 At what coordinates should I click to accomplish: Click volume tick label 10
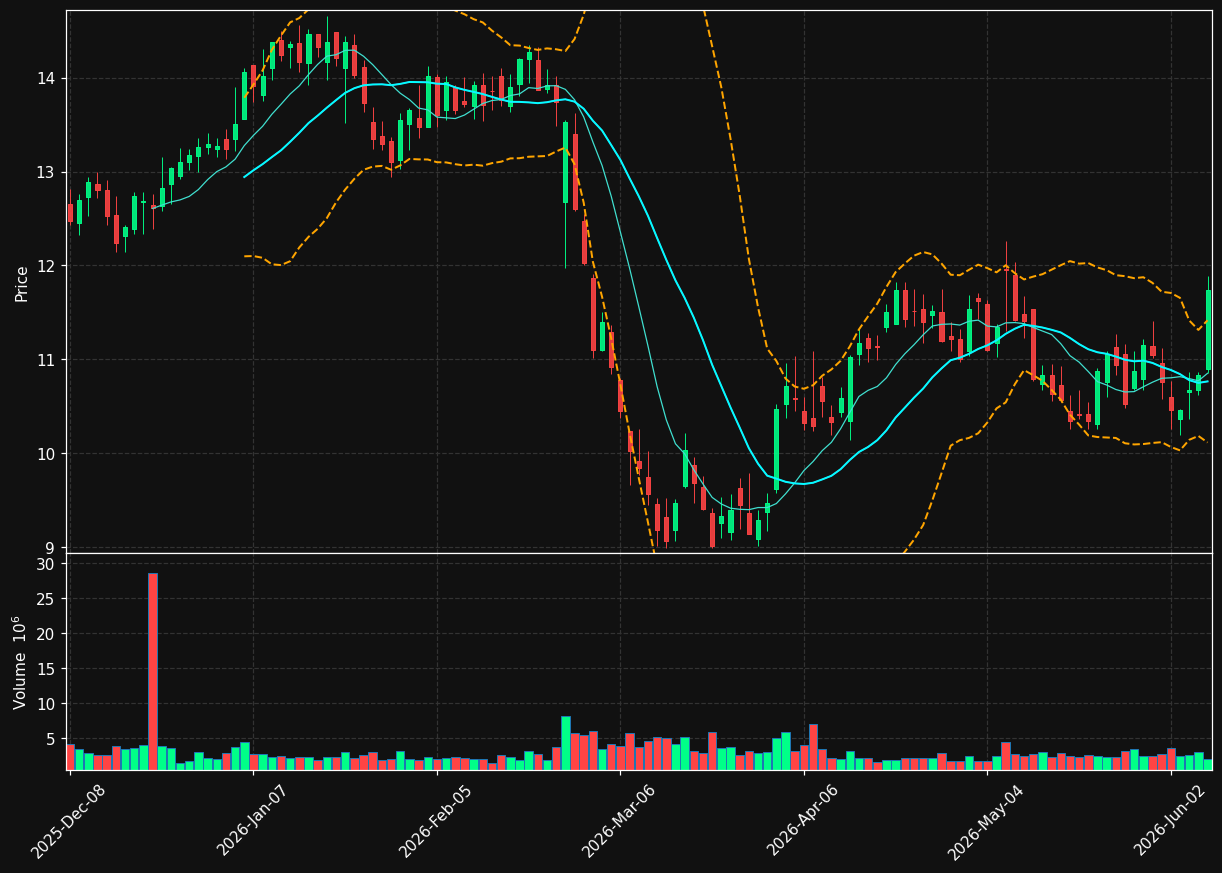point(48,704)
